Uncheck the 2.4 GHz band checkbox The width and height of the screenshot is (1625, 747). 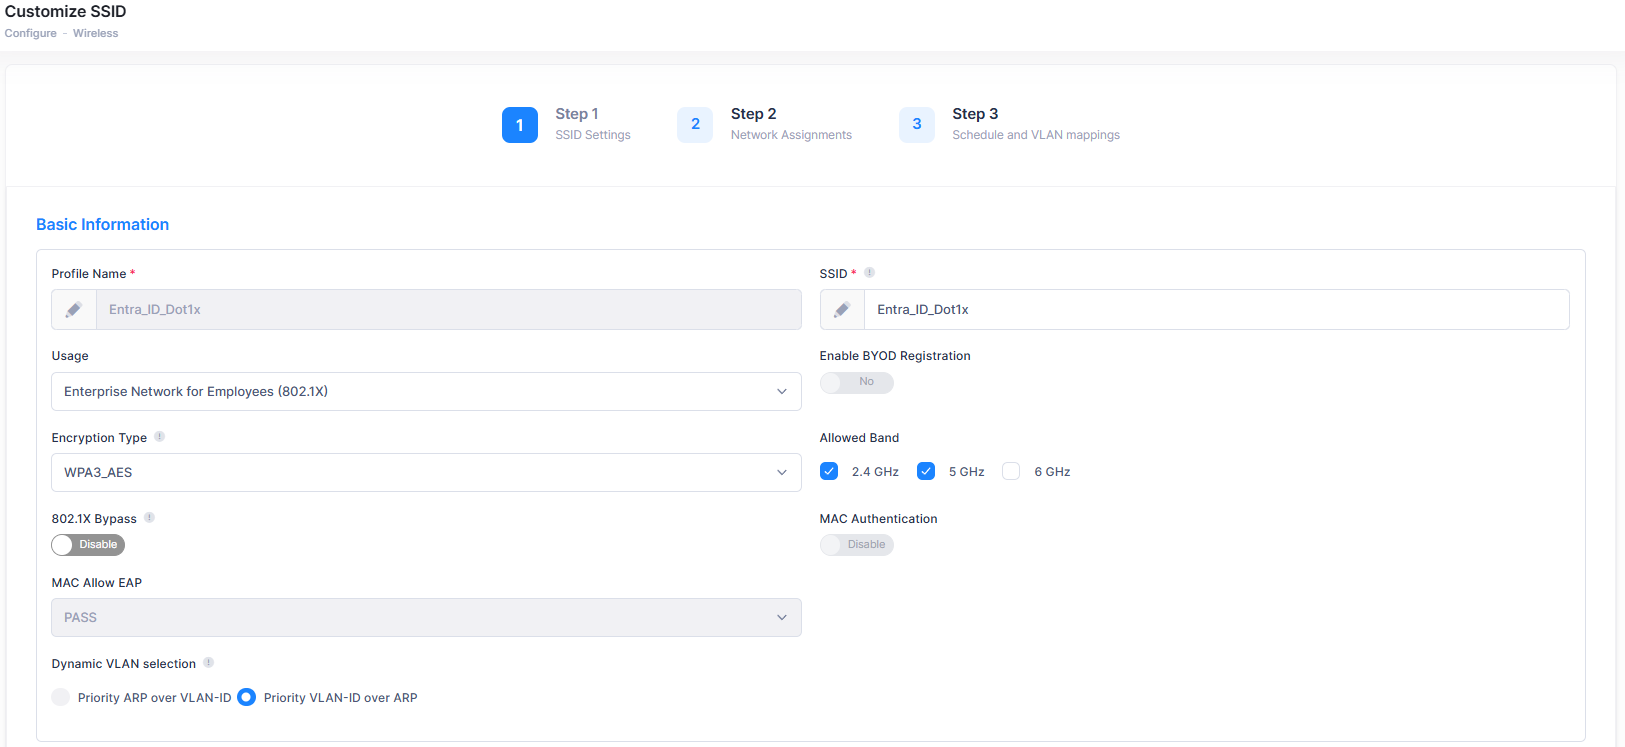point(829,471)
